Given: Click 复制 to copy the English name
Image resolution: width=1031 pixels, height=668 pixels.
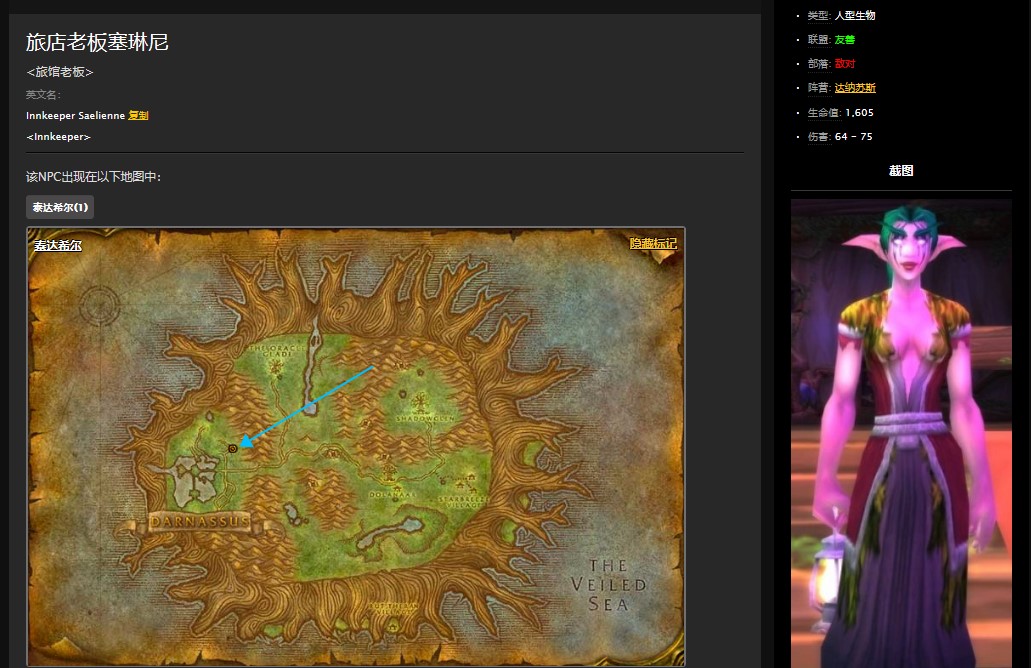Looking at the screenshot, I should point(138,116).
